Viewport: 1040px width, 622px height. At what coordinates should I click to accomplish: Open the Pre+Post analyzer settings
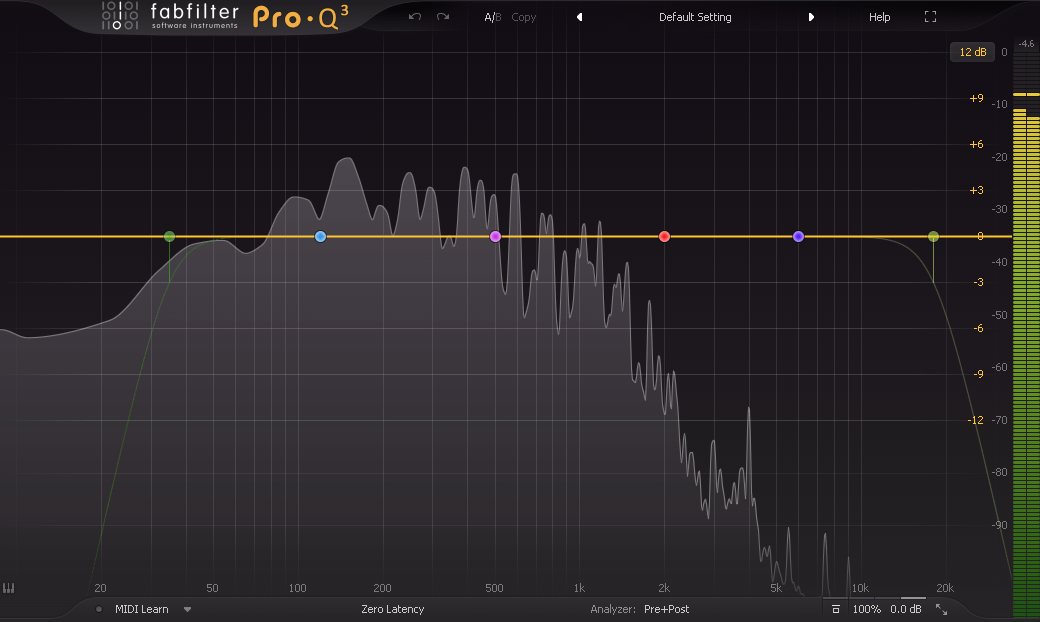pos(666,609)
